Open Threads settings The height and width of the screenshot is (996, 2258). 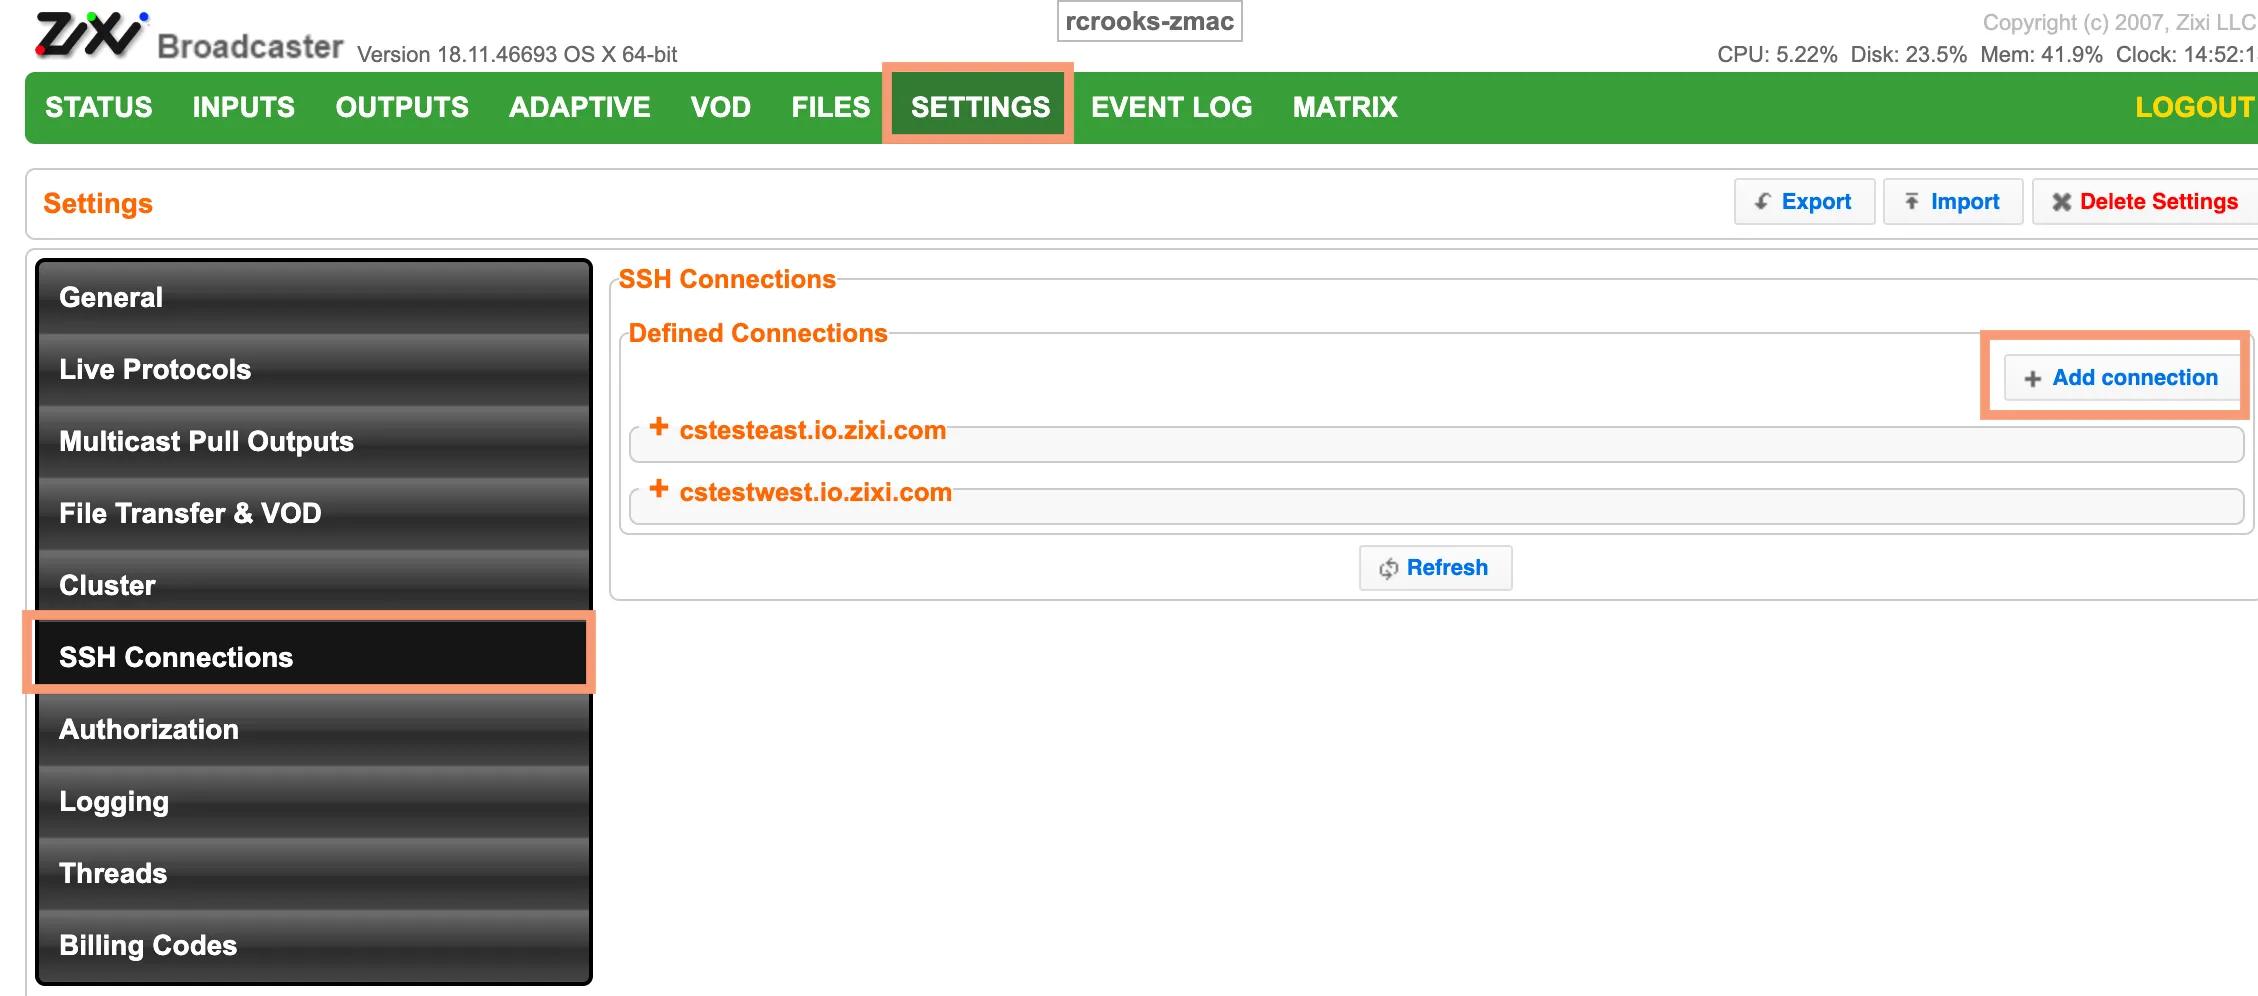point(314,874)
